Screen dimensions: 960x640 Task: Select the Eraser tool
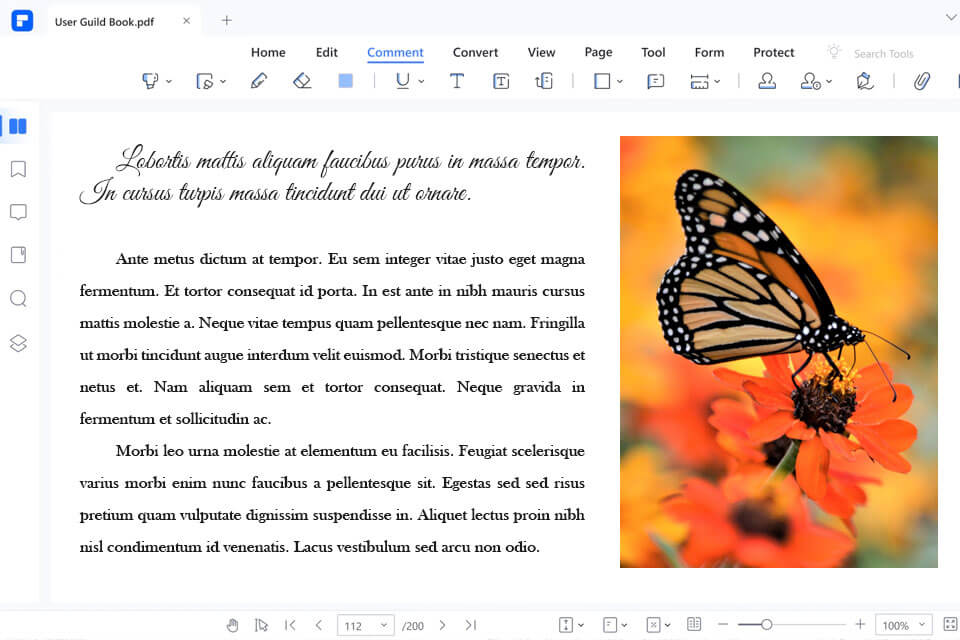[x=302, y=81]
